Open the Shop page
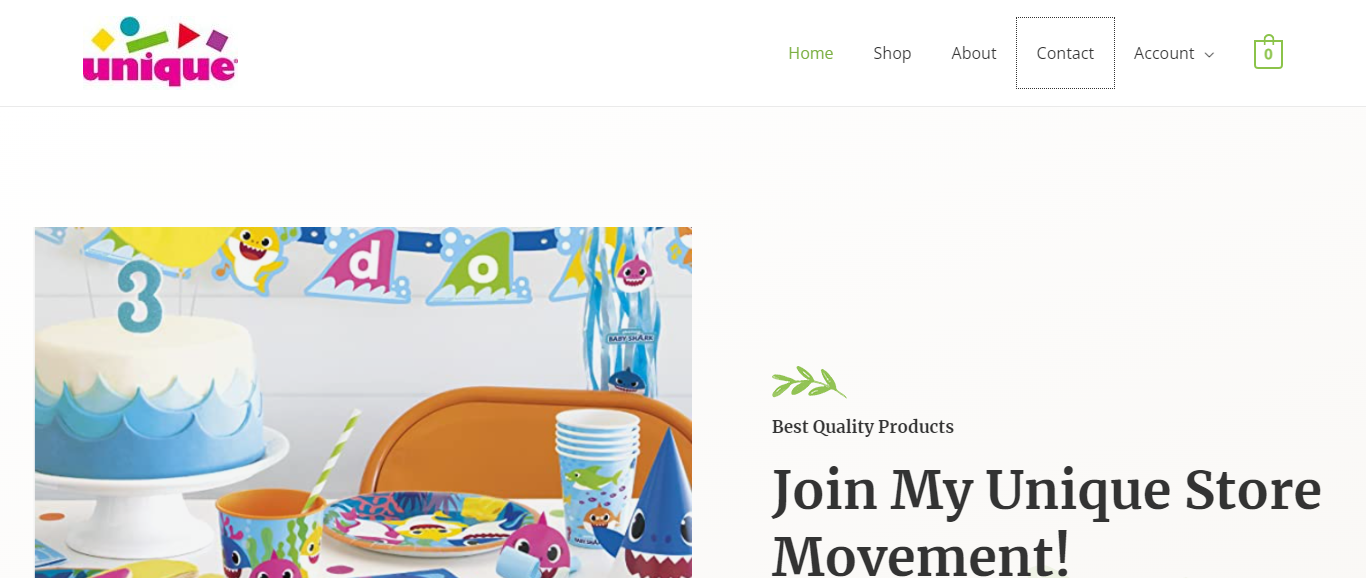The image size is (1366, 578). click(x=892, y=53)
